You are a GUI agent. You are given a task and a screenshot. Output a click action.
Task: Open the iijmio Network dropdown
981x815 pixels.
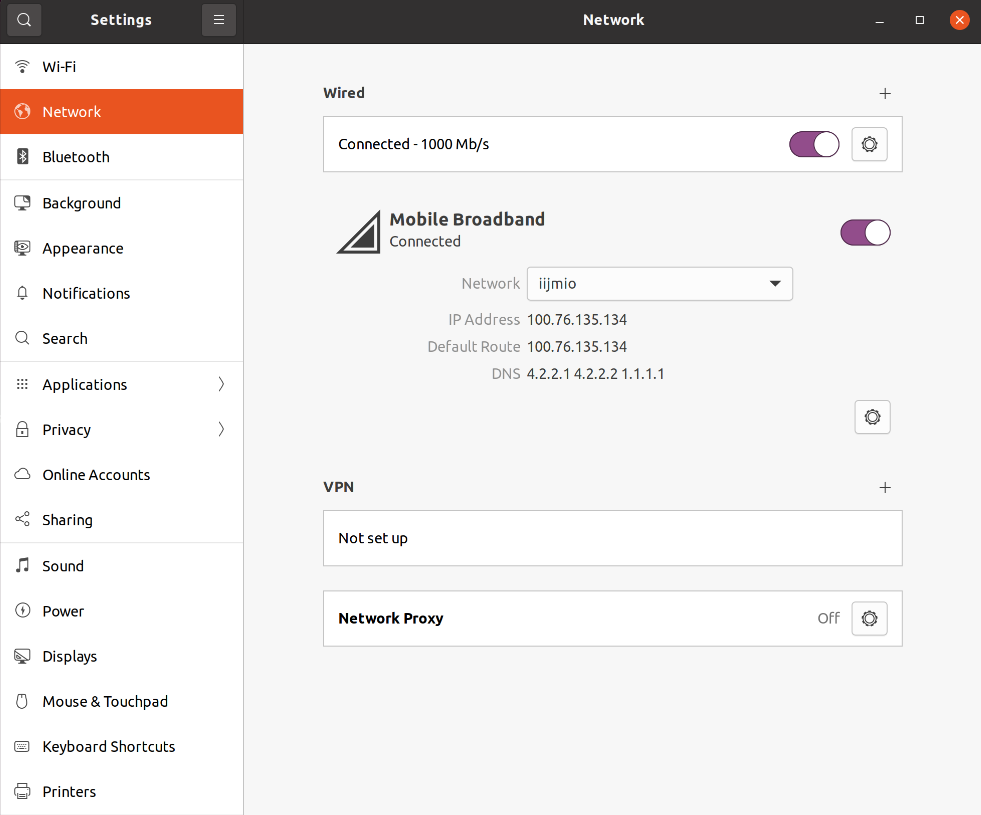(x=659, y=284)
